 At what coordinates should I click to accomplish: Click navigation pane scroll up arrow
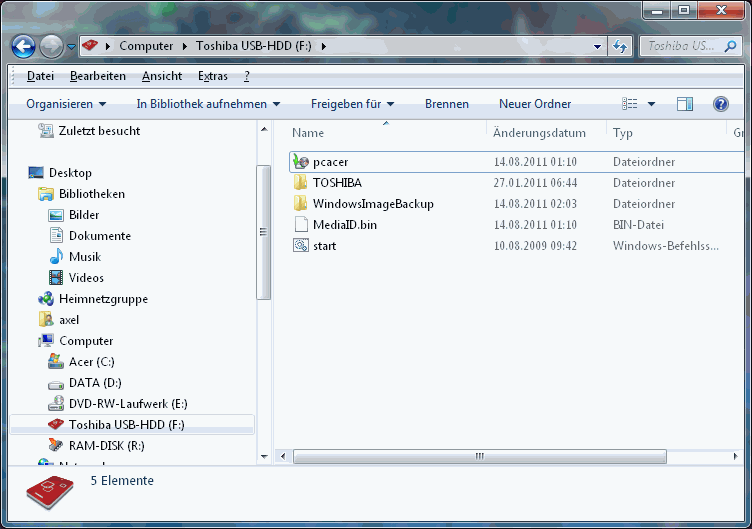pos(264,129)
